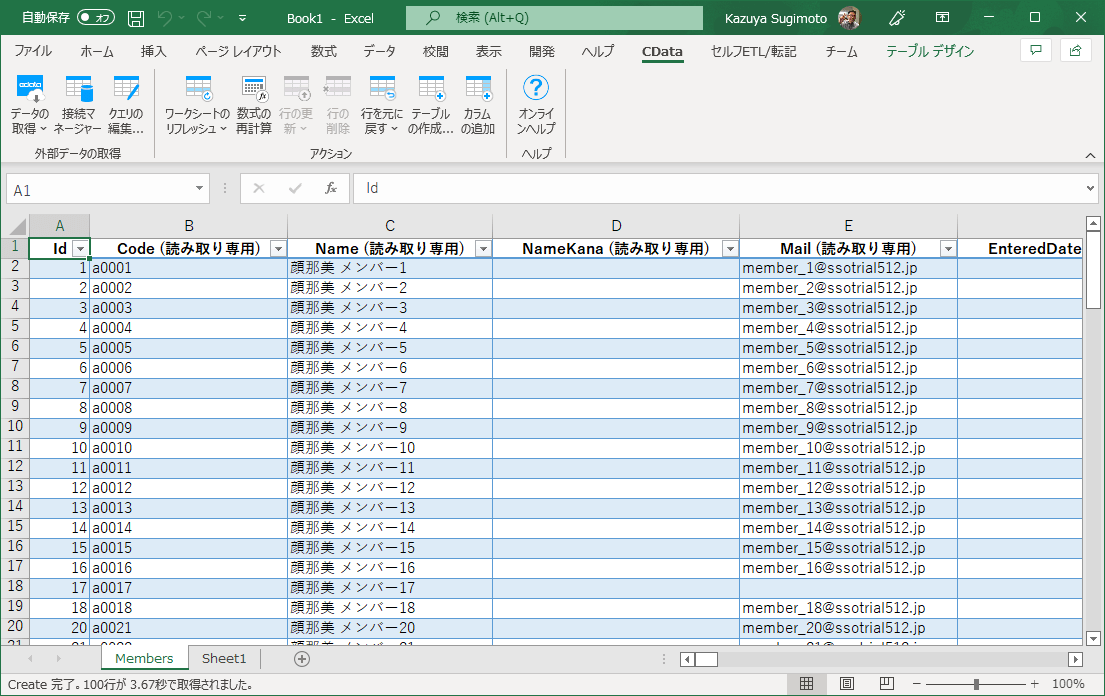The height and width of the screenshot is (696, 1105).
Task: Switch to Page Break Preview view
Action: 886,684
